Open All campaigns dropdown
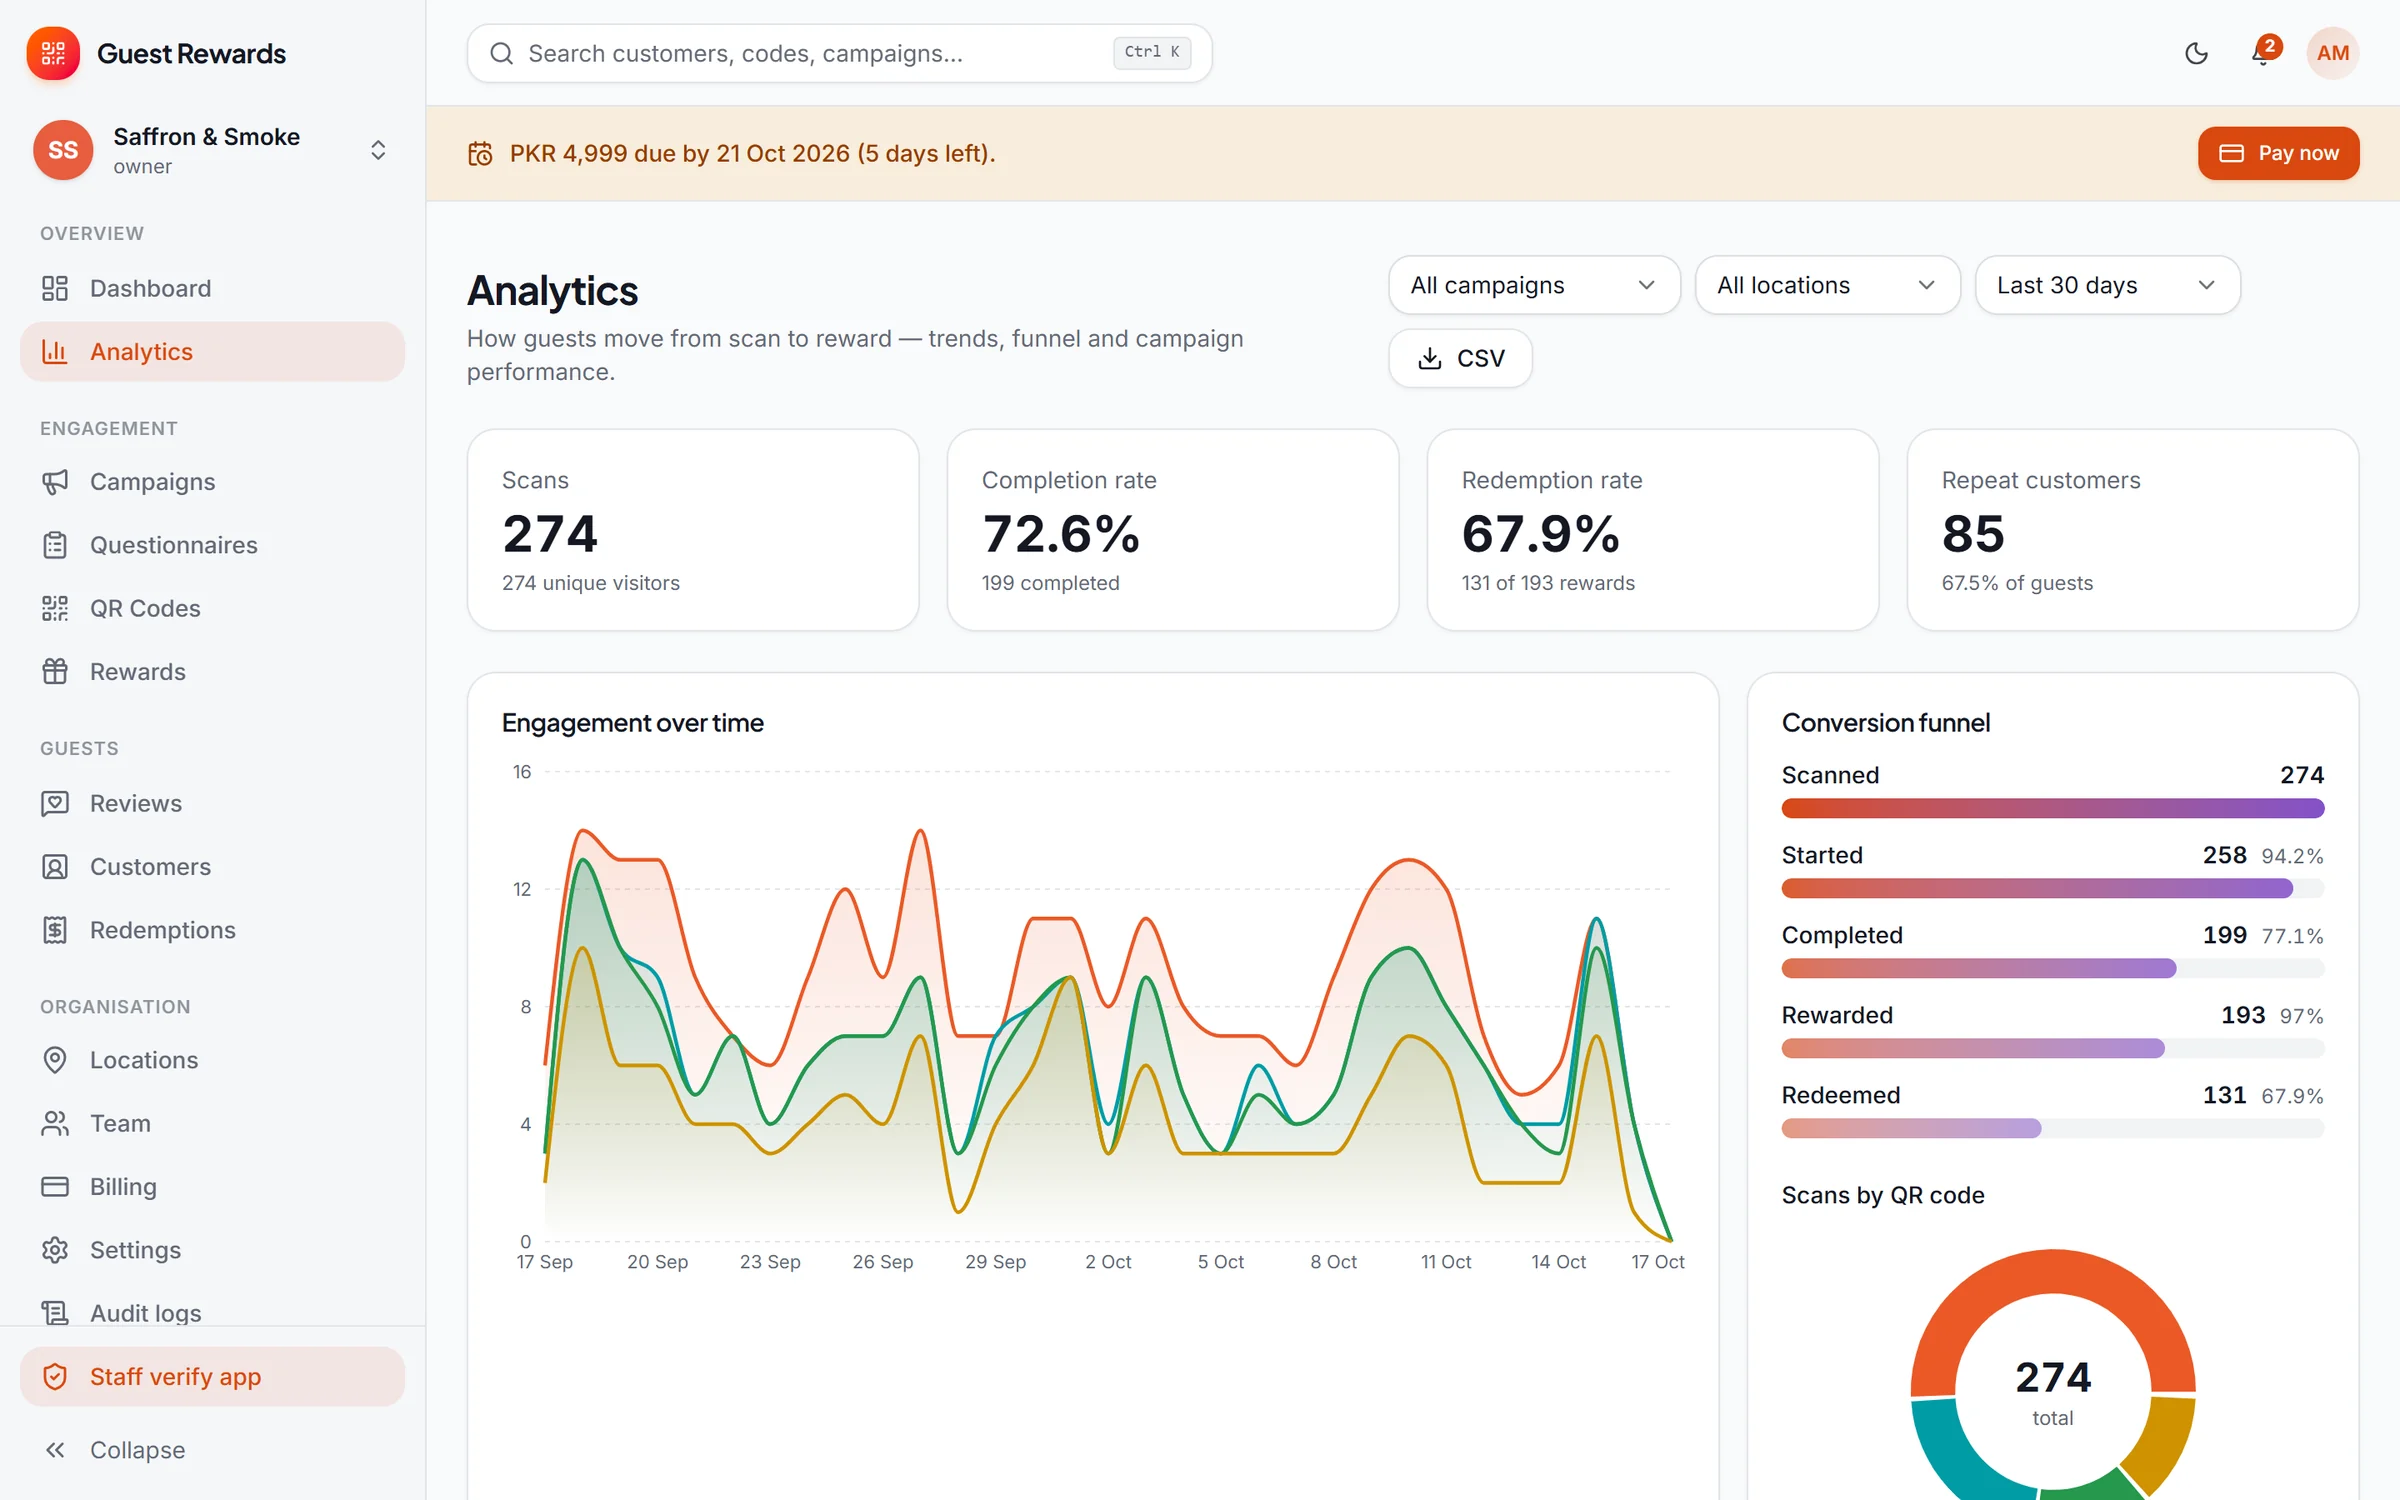Screen dimensions: 2400x1500 click(1534, 285)
